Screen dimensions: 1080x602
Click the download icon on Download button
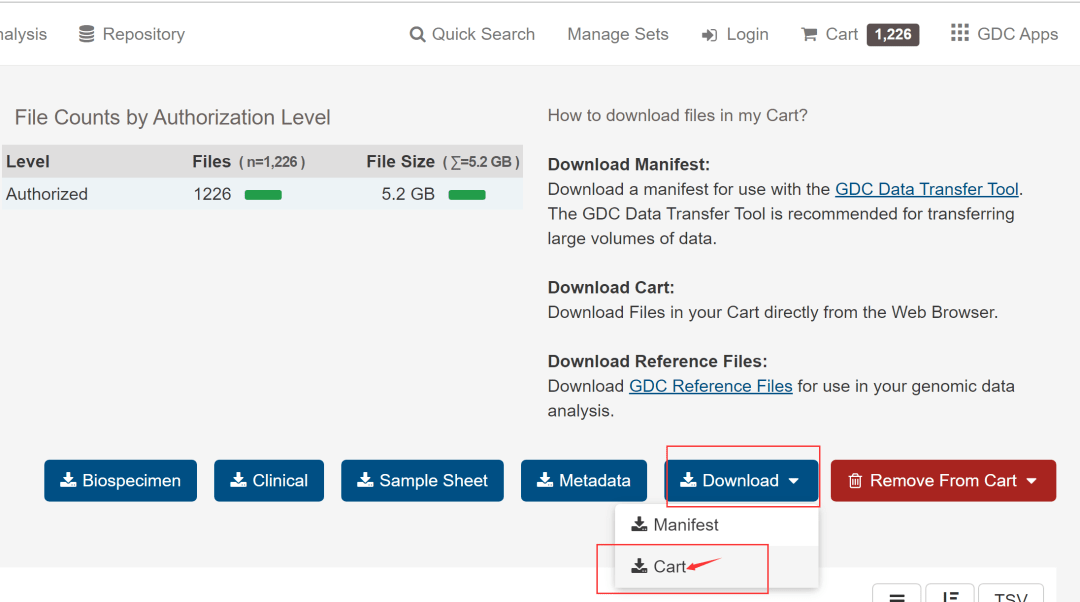pyautogui.click(x=688, y=480)
